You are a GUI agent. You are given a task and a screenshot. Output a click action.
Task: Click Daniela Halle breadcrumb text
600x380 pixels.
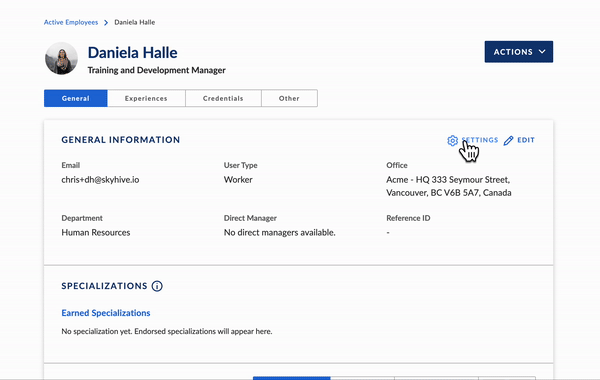tap(135, 22)
